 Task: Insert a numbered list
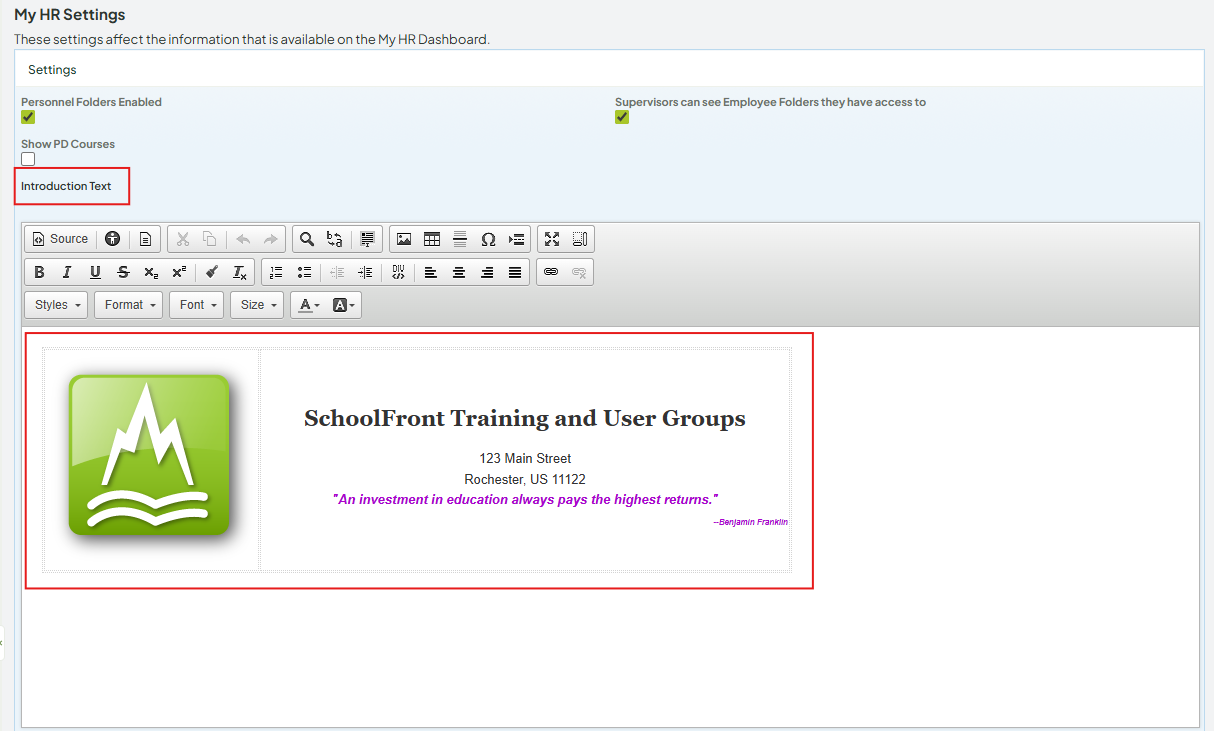click(x=276, y=272)
